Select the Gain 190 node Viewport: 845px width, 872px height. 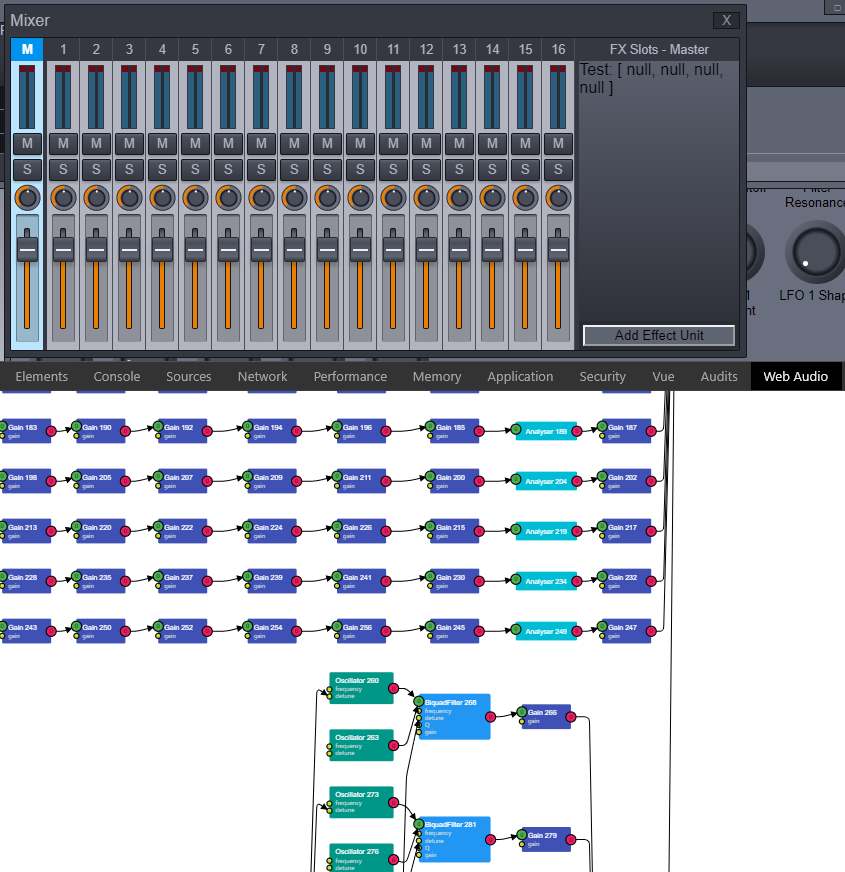[100, 431]
